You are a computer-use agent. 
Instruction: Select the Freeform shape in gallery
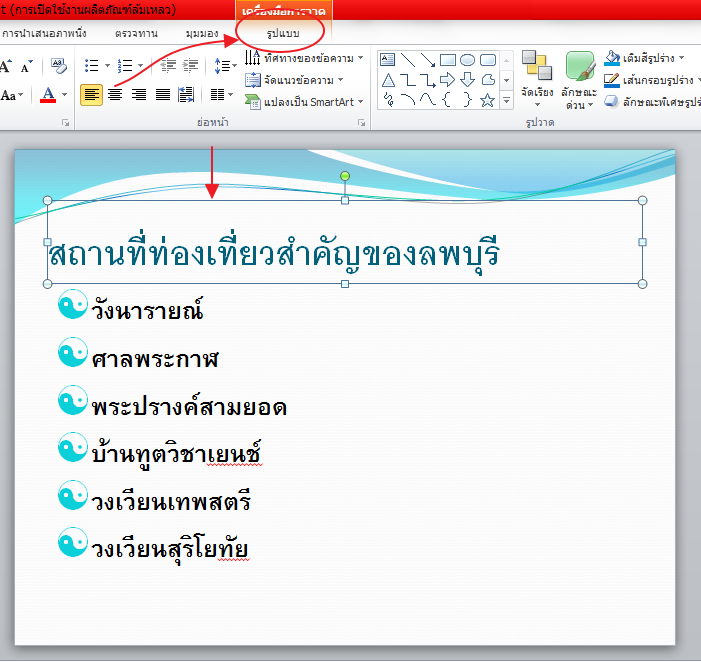(488, 80)
